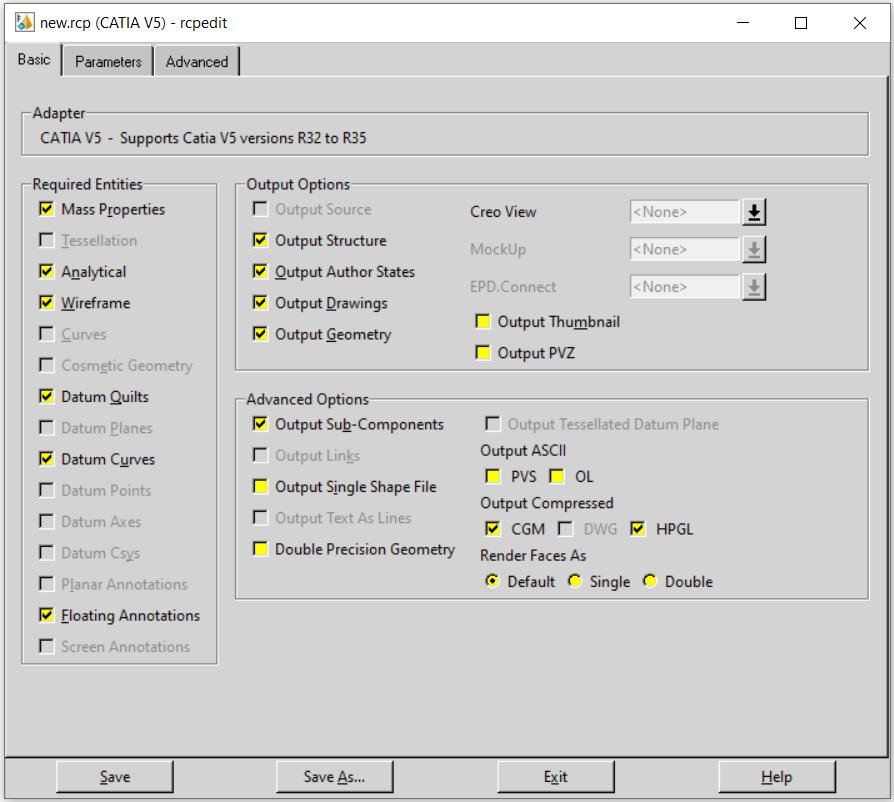Enable Output Single Shape File
This screenshot has width=894, height=802.
click(260, 487)
